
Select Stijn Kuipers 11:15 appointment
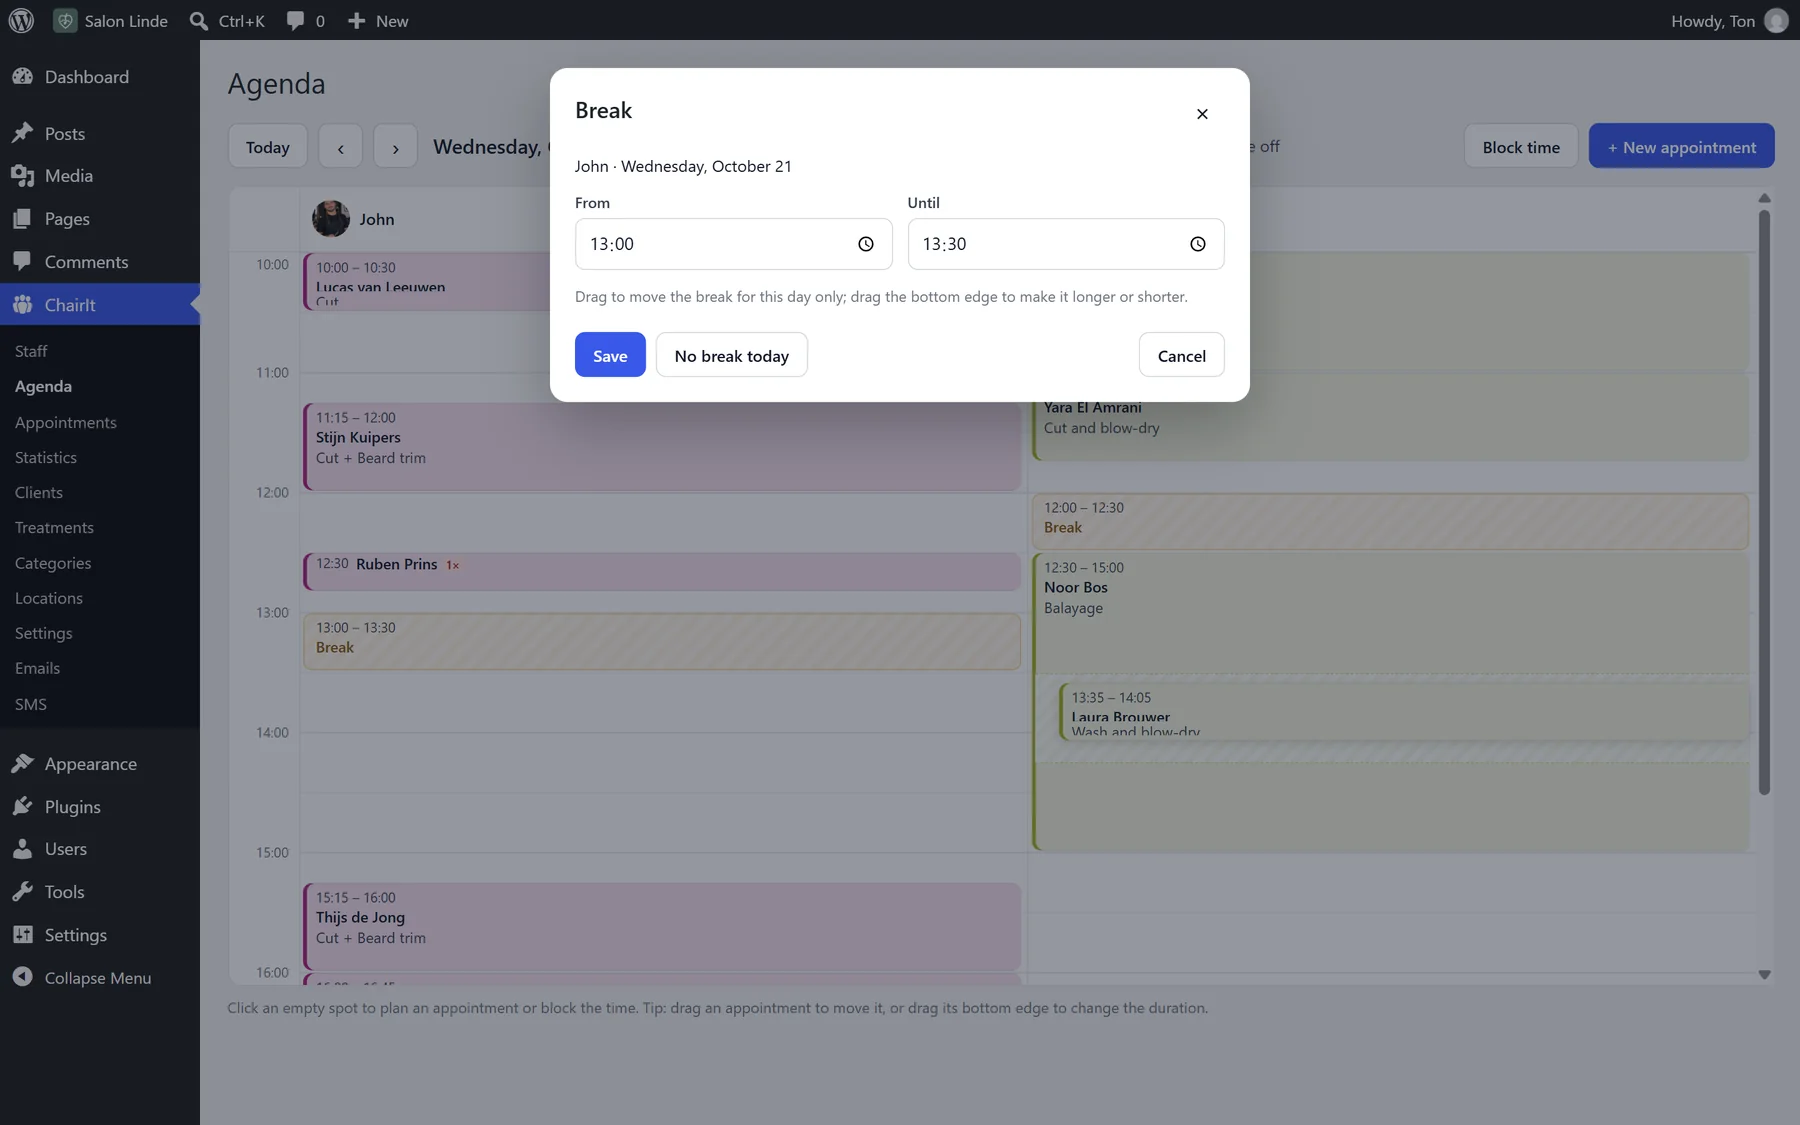click(x=662, y=447)
